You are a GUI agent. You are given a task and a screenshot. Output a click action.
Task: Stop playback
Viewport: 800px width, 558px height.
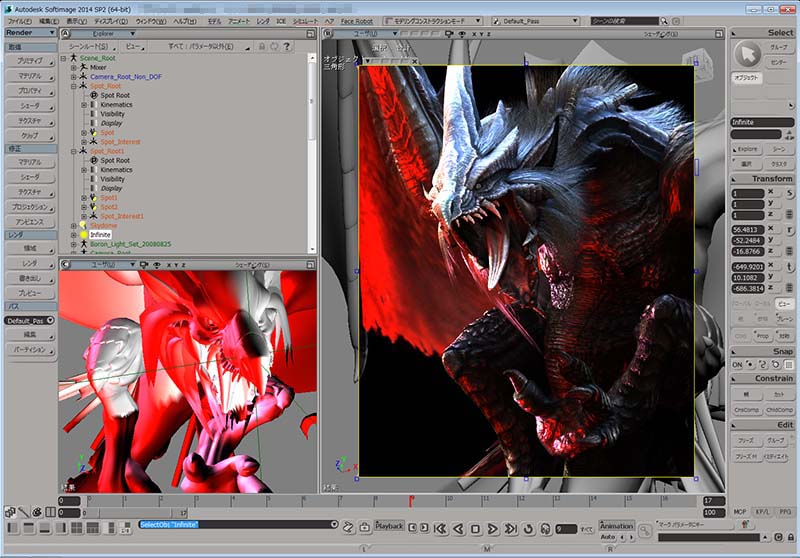click(x=475, y=529)
